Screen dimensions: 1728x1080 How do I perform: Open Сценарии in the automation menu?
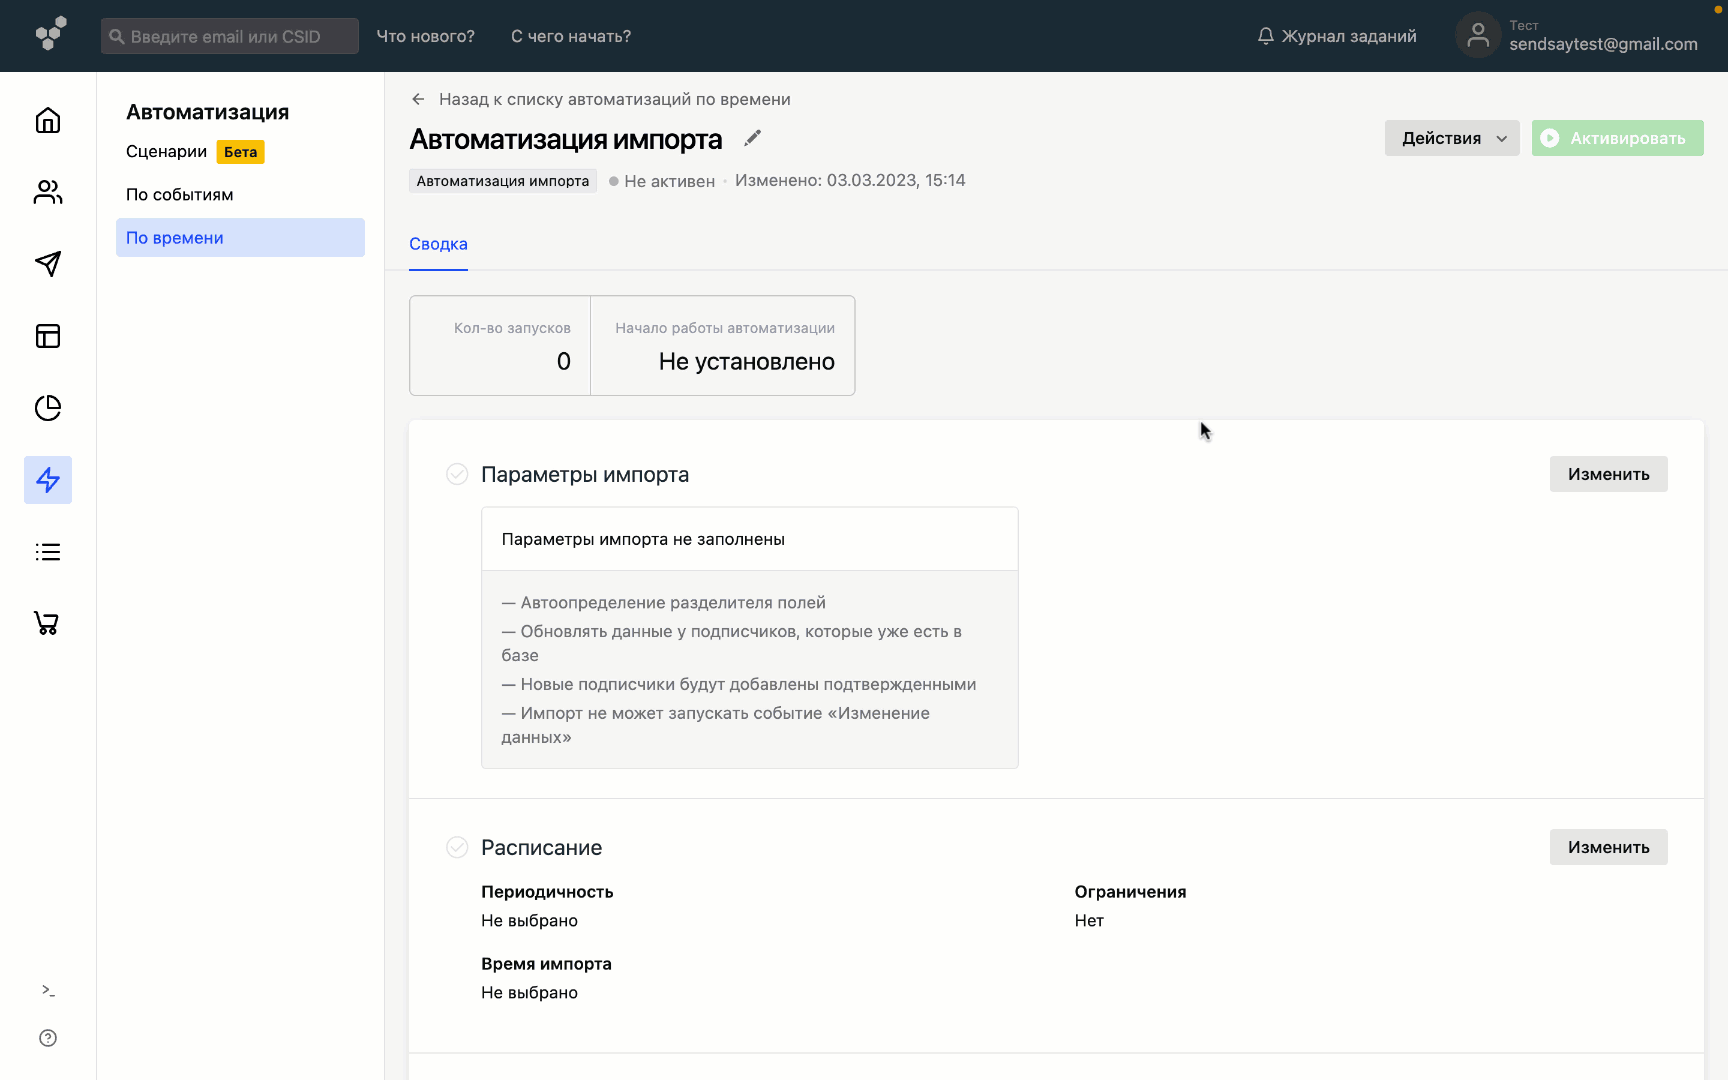pos(167,152)
